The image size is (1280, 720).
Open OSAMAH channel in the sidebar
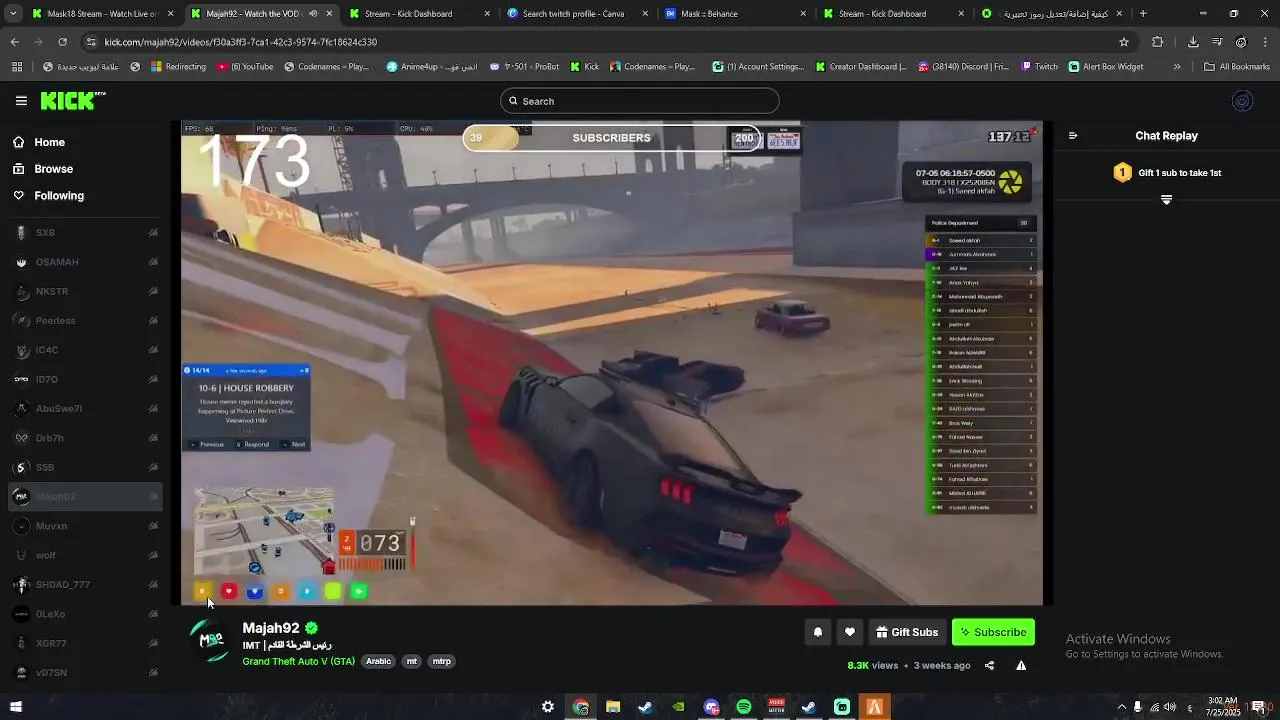[x=85, y=262]
